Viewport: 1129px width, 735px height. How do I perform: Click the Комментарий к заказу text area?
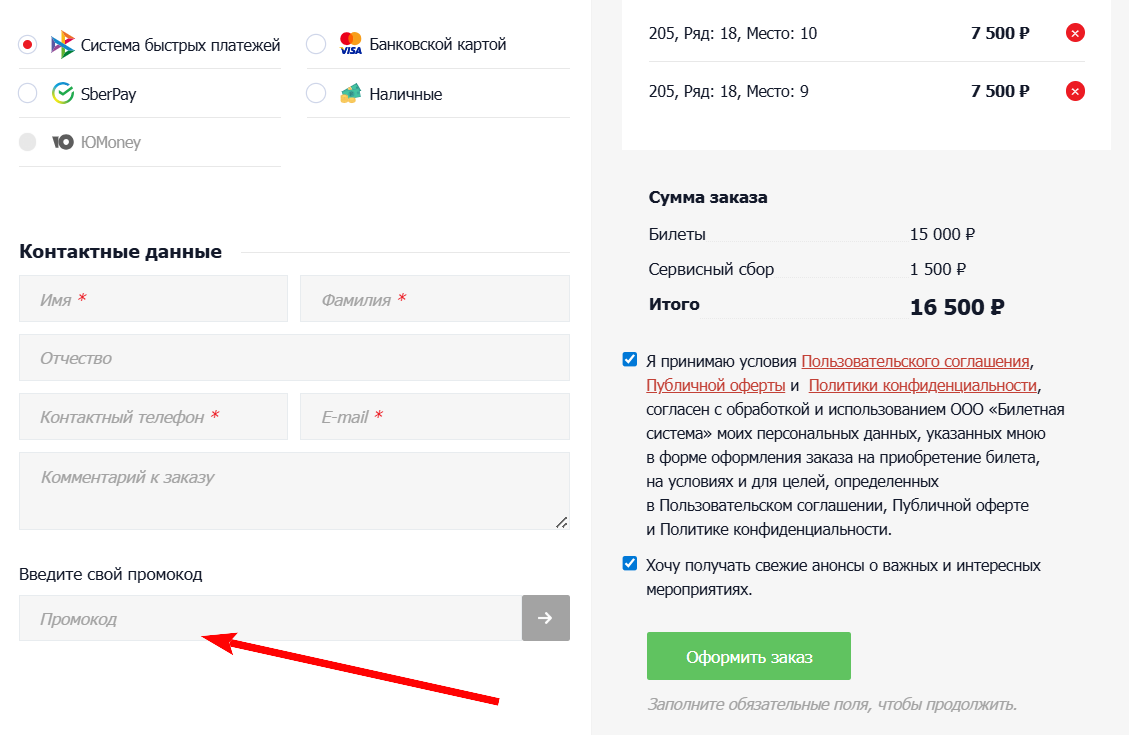[294, 490]
